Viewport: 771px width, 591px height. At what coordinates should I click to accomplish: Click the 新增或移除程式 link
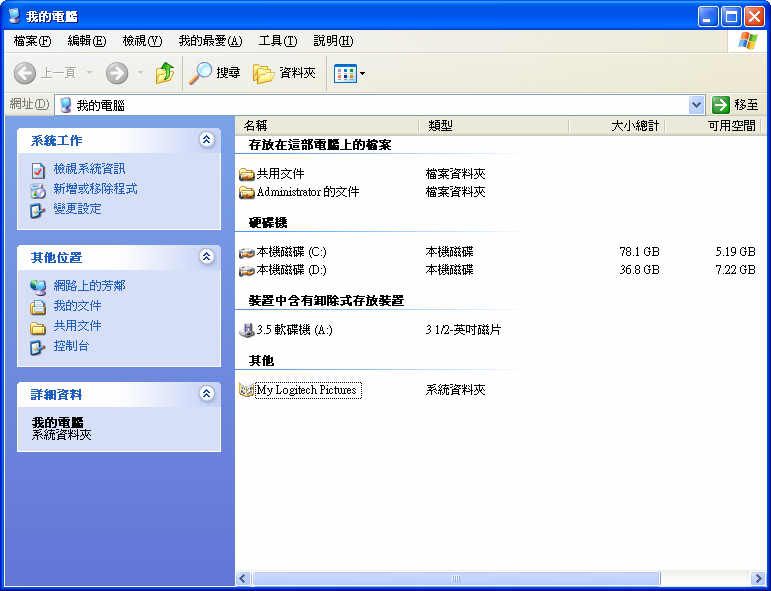(95, 189)
